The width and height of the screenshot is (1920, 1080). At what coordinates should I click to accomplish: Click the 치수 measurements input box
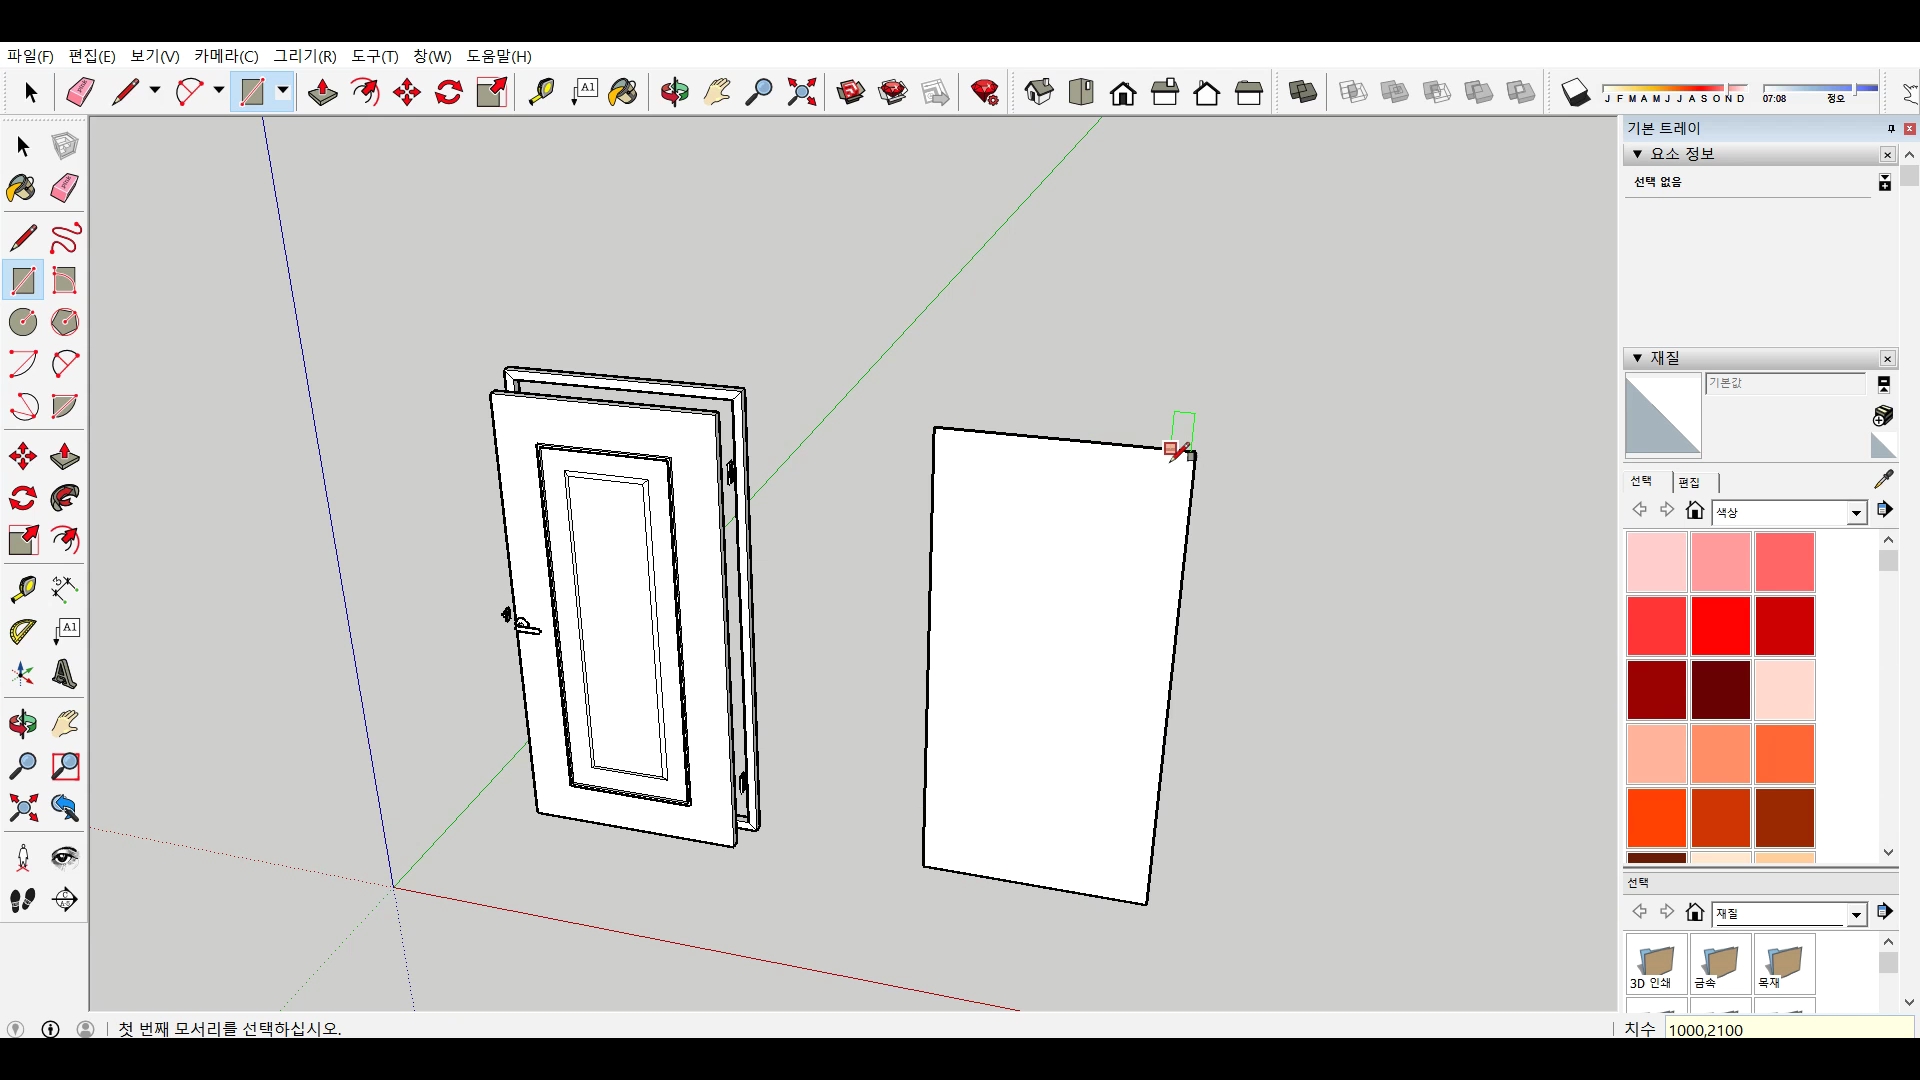coord(1788,1029)
